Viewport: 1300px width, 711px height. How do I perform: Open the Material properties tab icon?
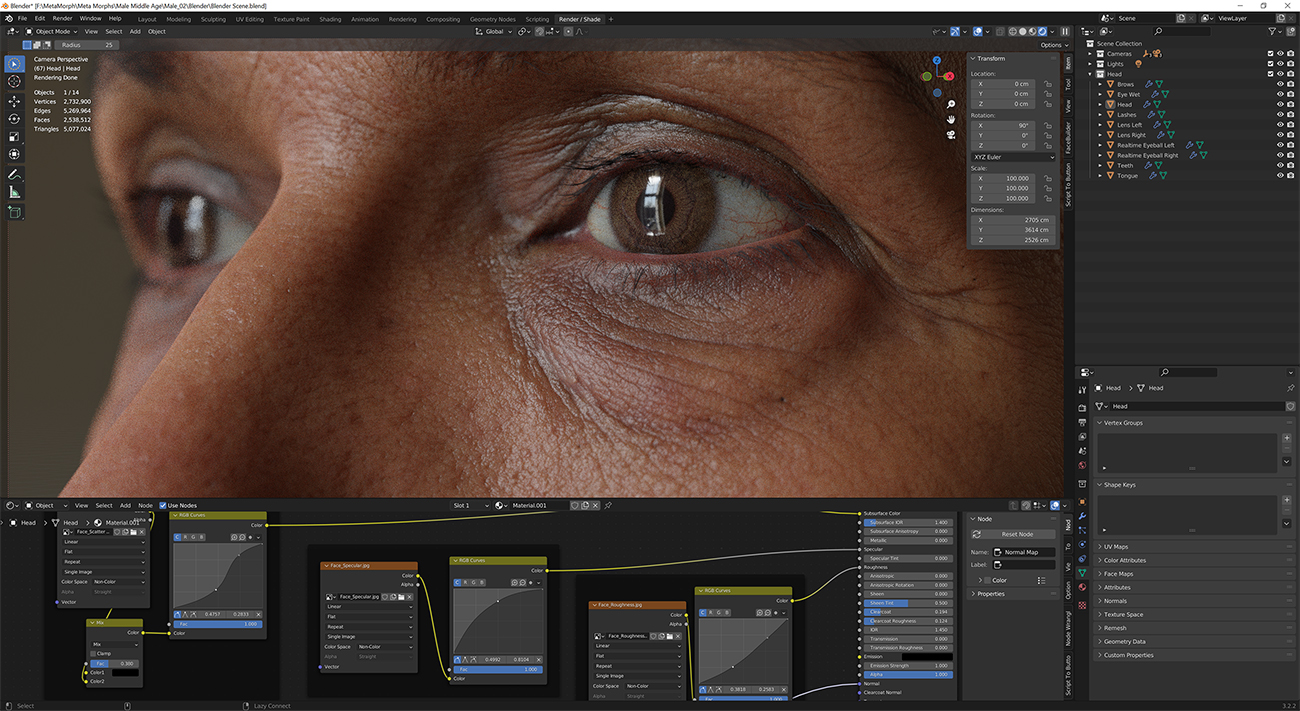(1082, 587)
